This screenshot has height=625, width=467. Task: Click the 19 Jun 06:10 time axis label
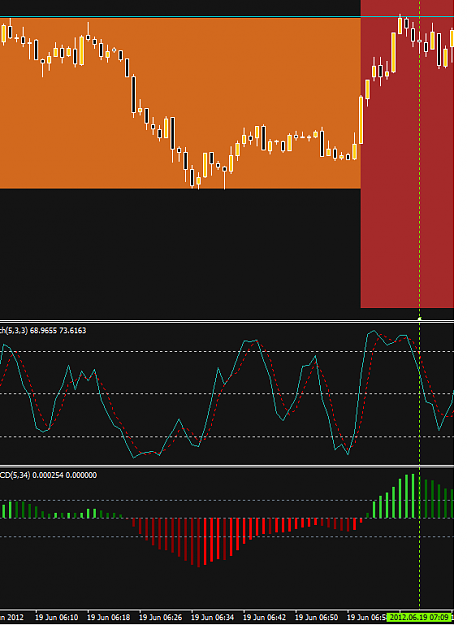[57, 617]
